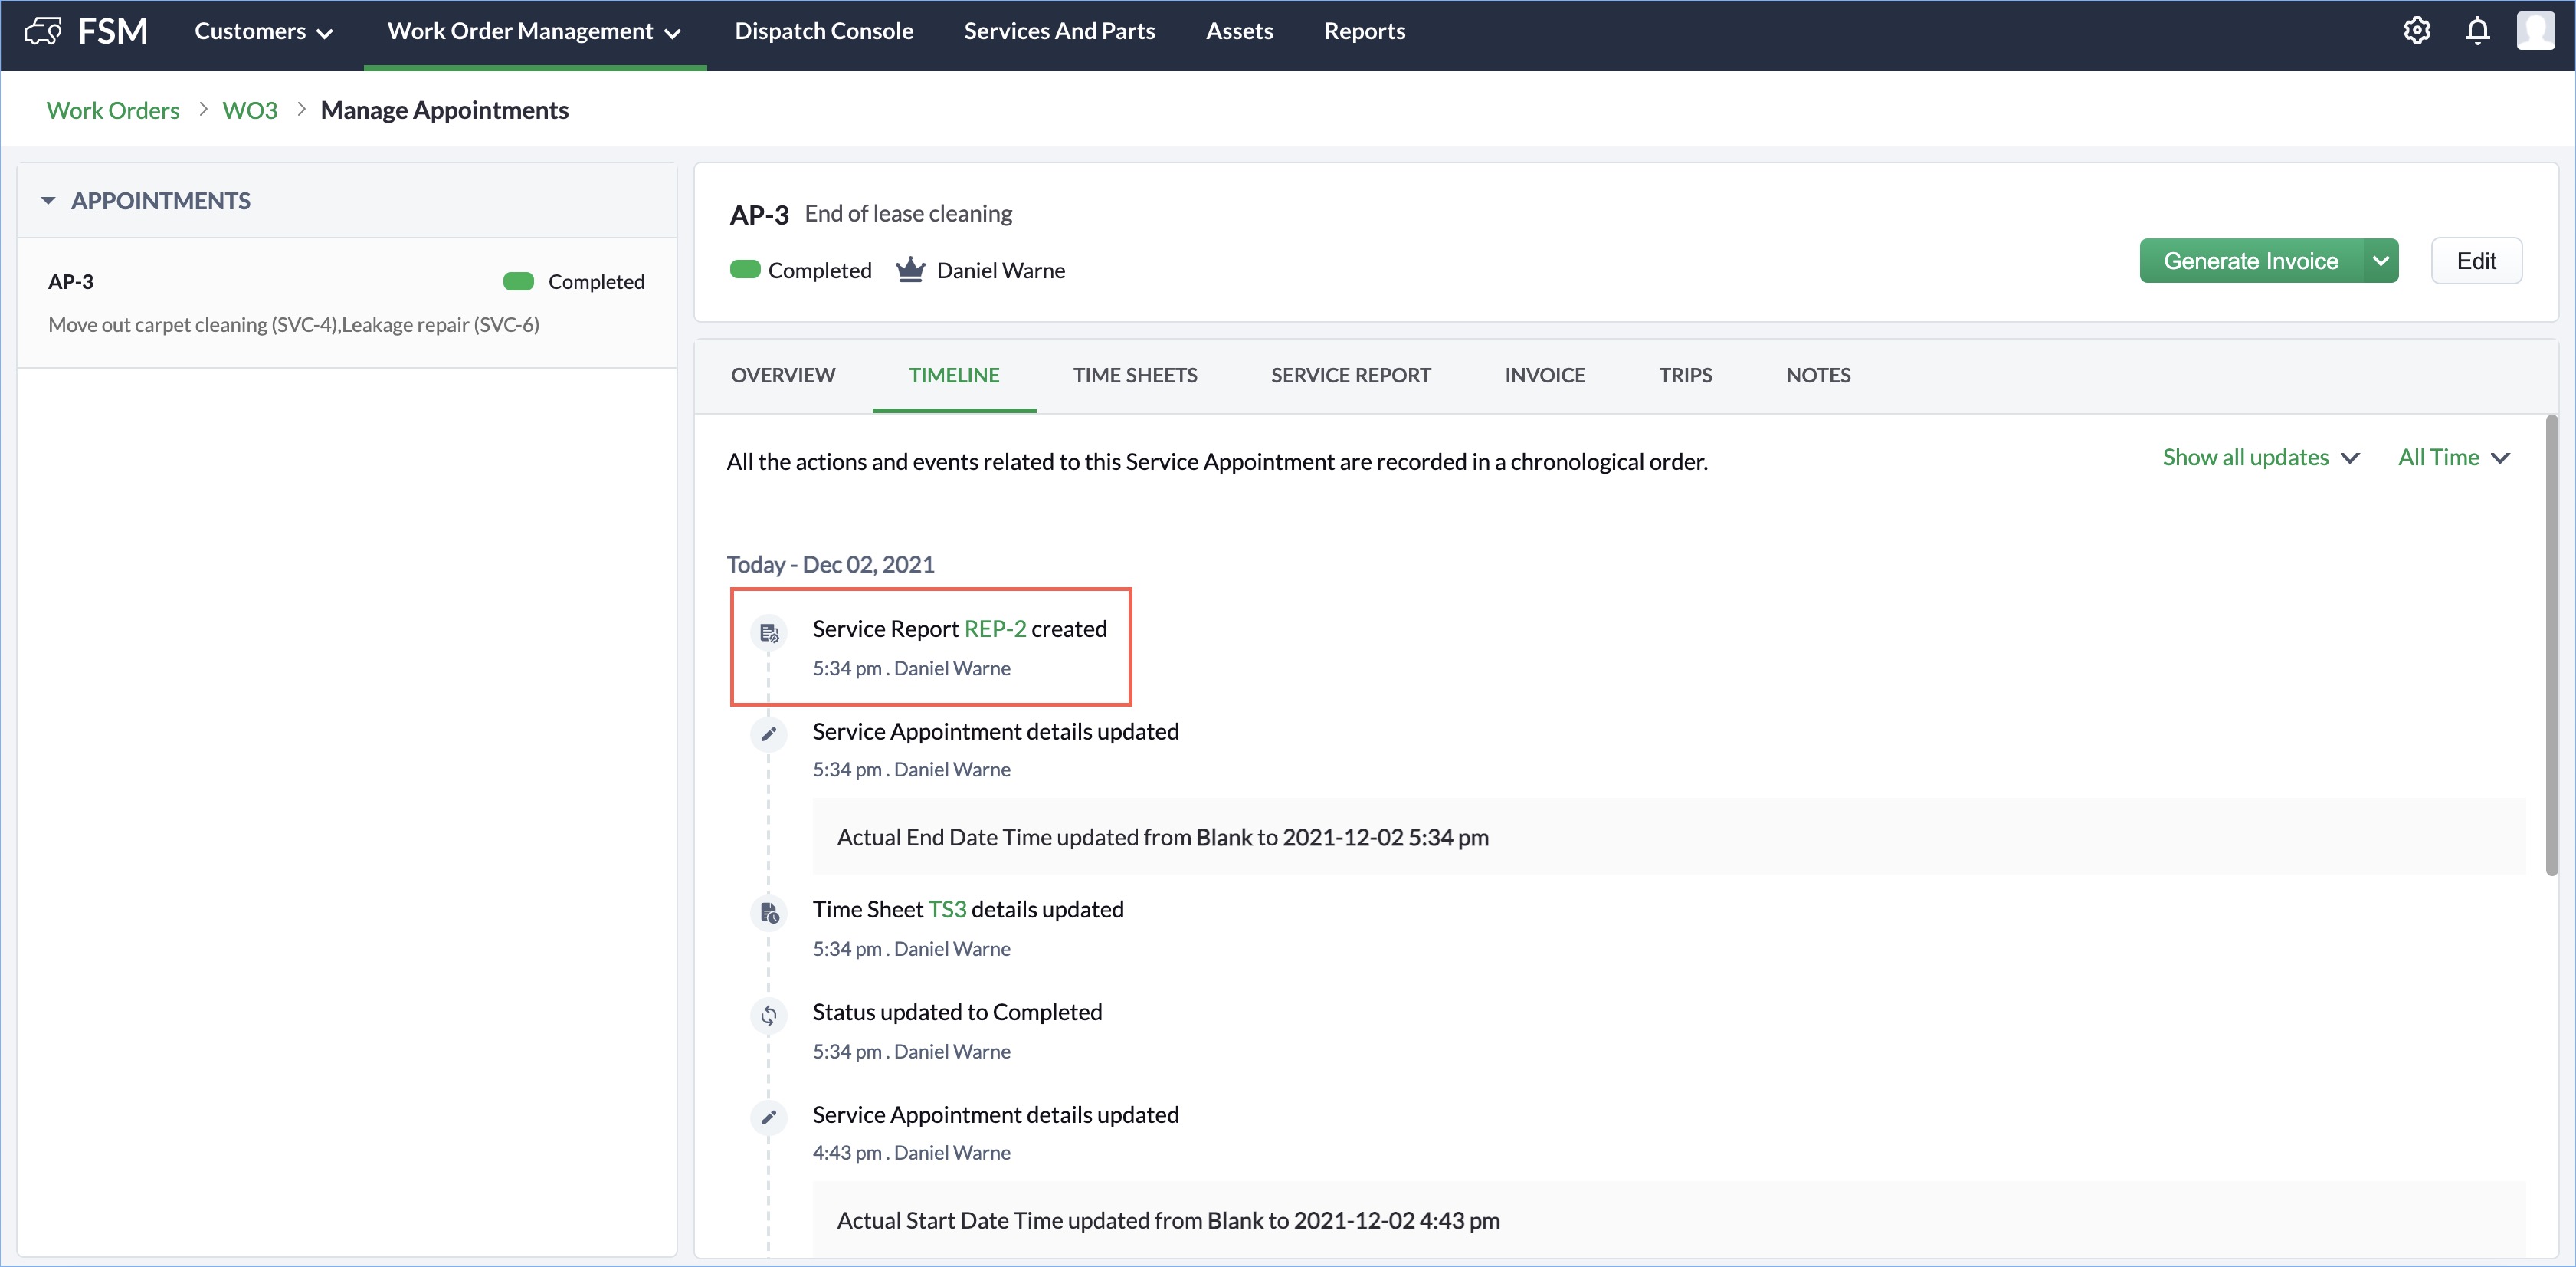Click the Status updated sync icon
Screen dimensions: 2576x1267
pyautogui.click(x=768, y=1016)
